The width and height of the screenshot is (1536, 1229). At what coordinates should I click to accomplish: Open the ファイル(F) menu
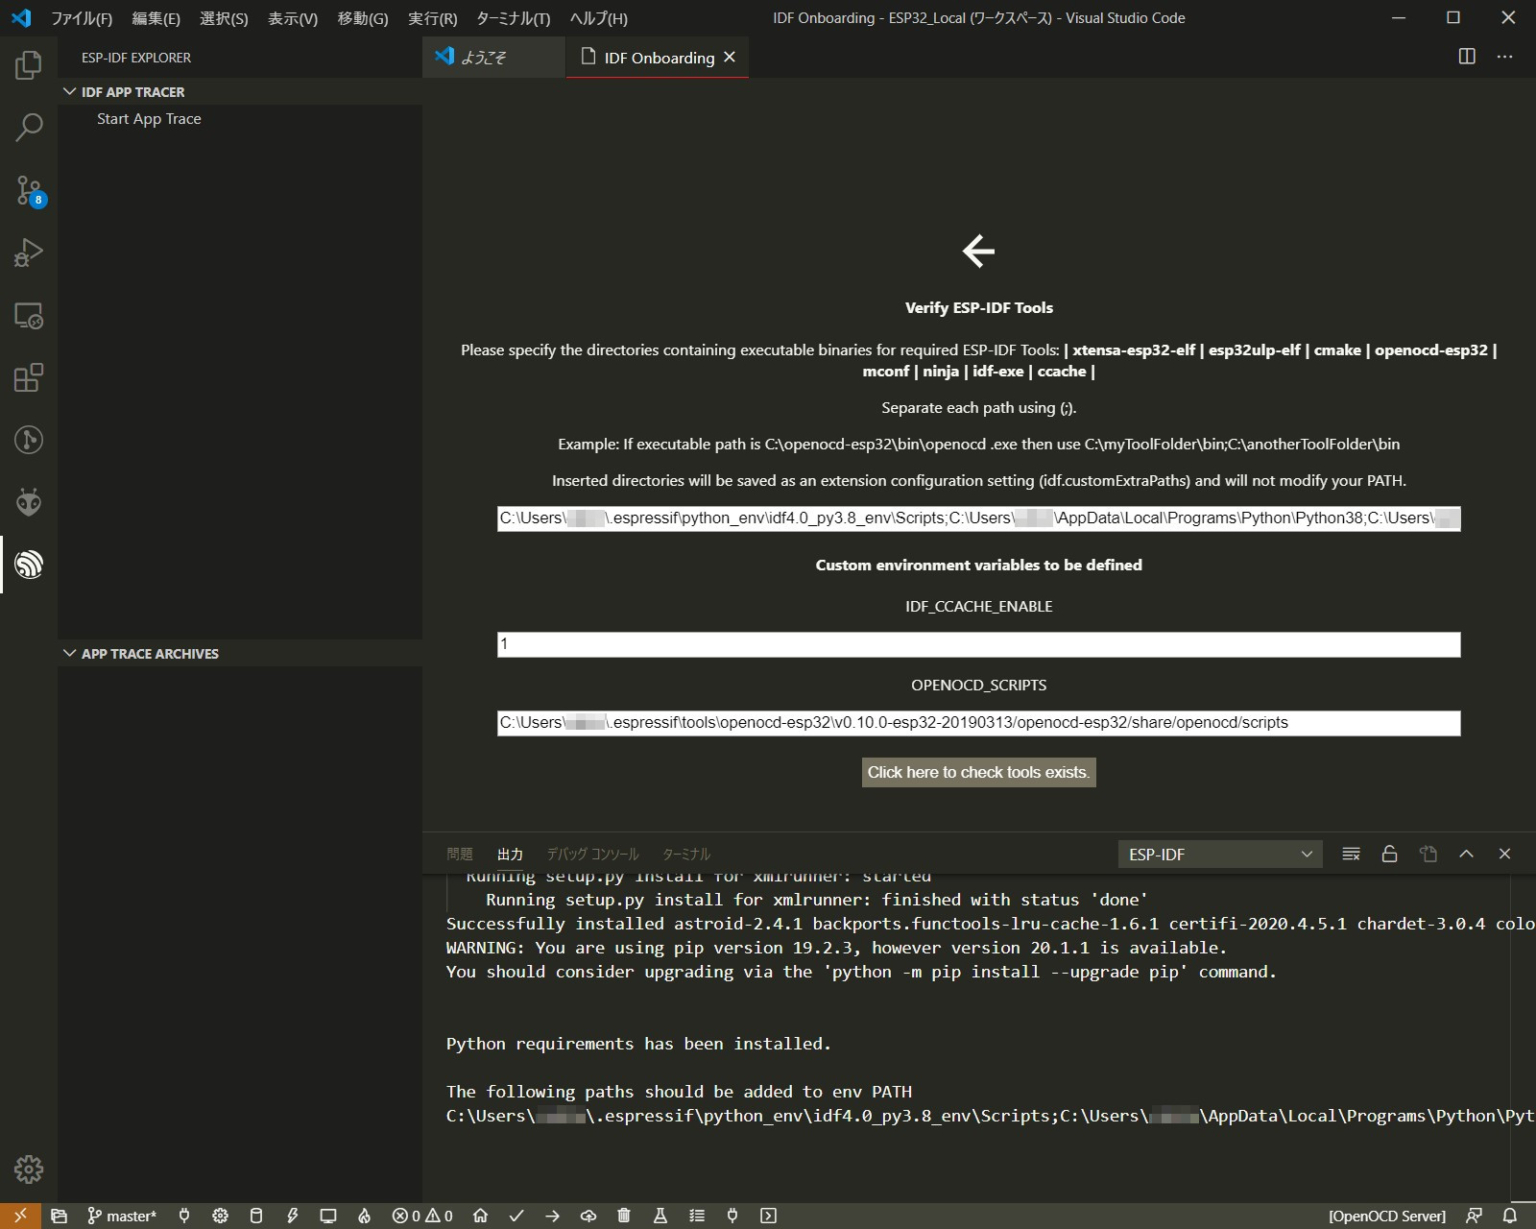(x=81, y=18)
